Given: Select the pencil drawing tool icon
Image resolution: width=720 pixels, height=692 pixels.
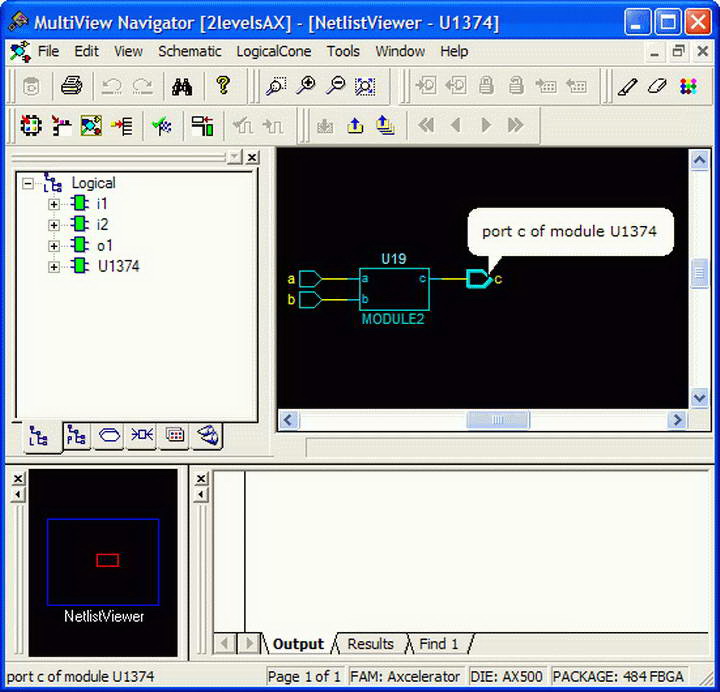Looking at the screenshot, I should click(627, 87).
